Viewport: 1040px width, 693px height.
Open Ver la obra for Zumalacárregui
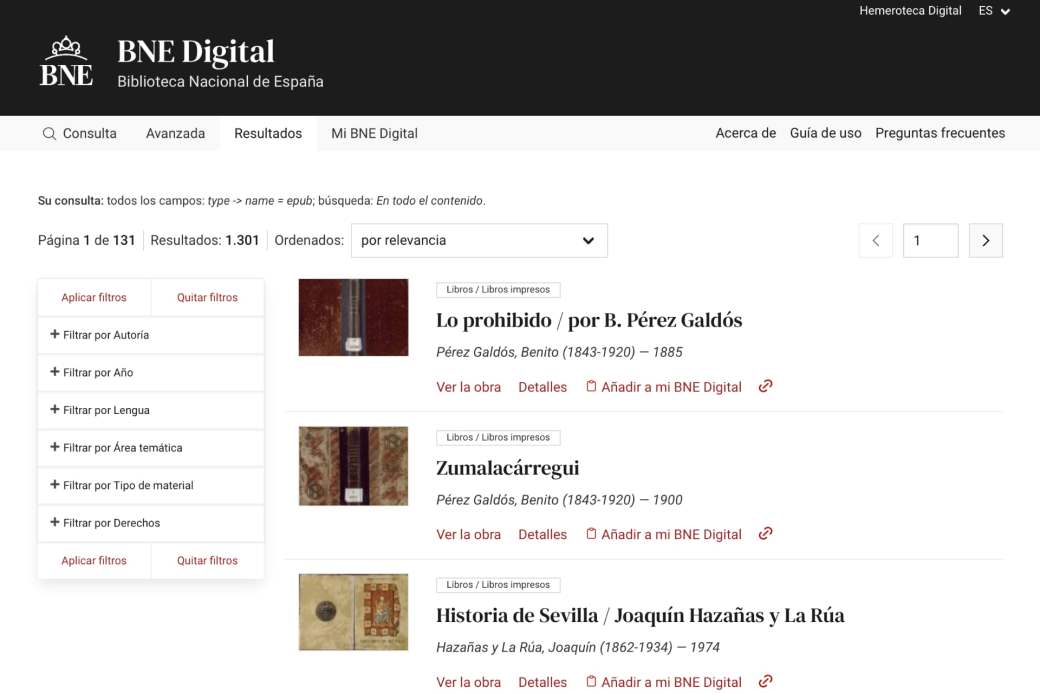pos(468,534)
